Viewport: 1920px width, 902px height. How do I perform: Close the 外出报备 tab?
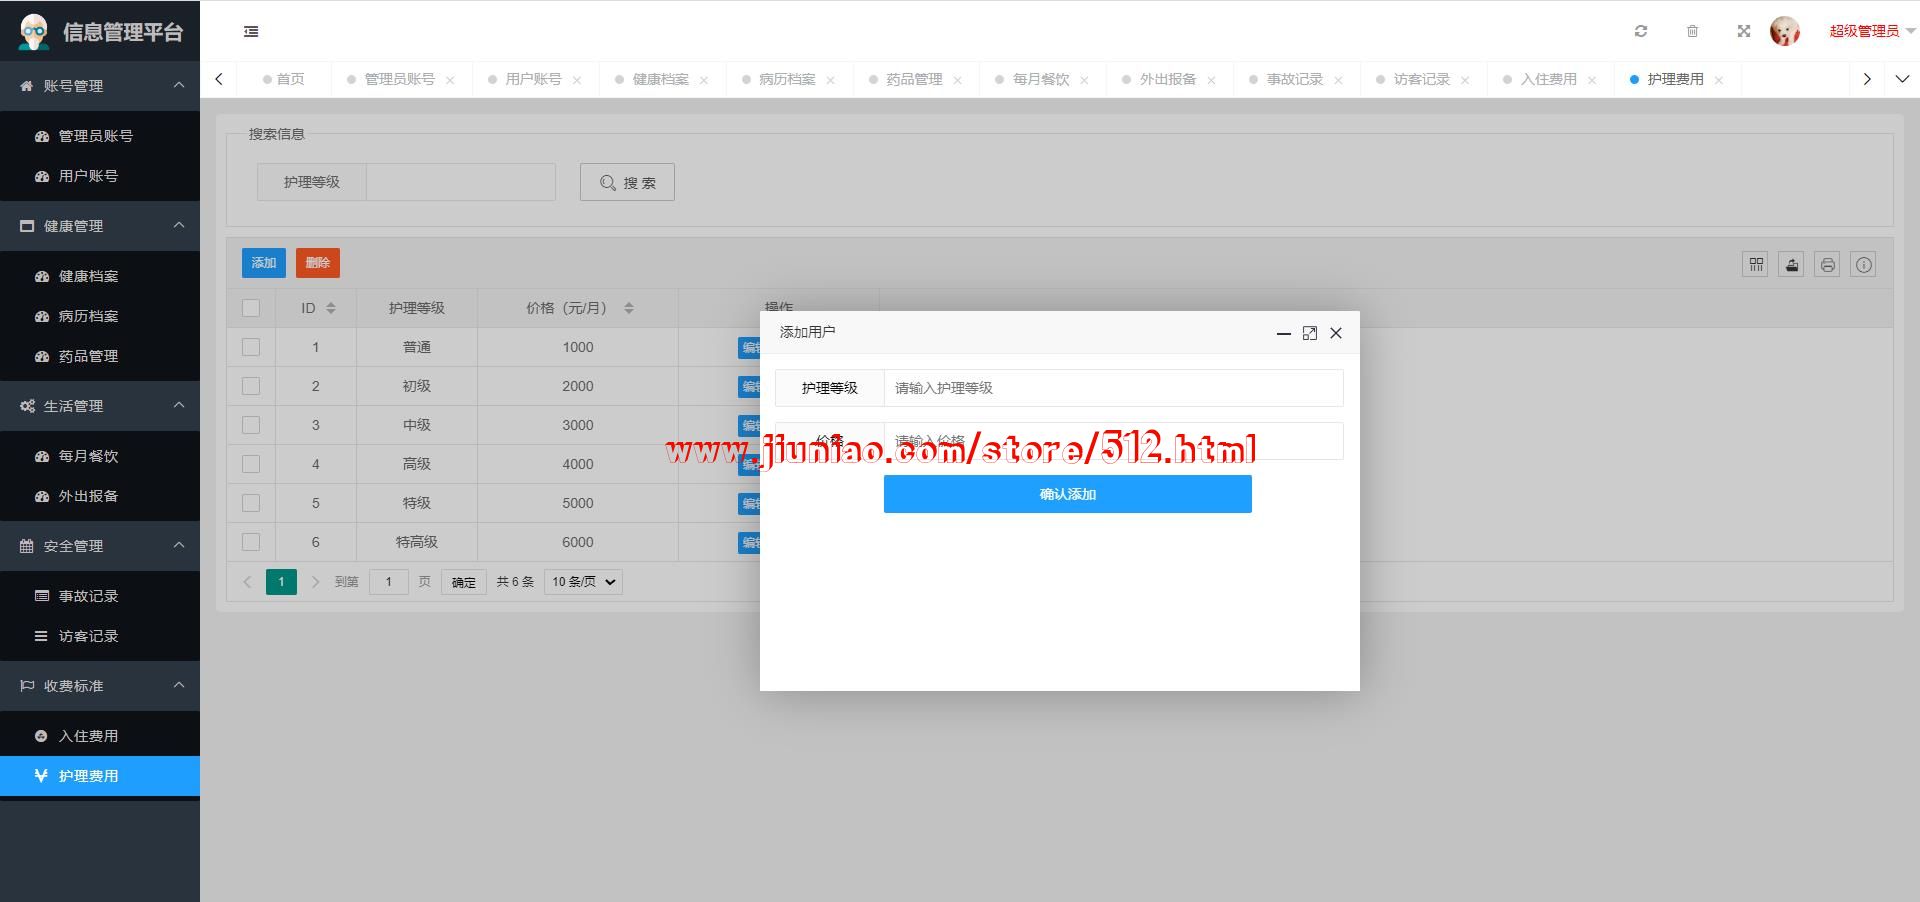point(1211,80)
